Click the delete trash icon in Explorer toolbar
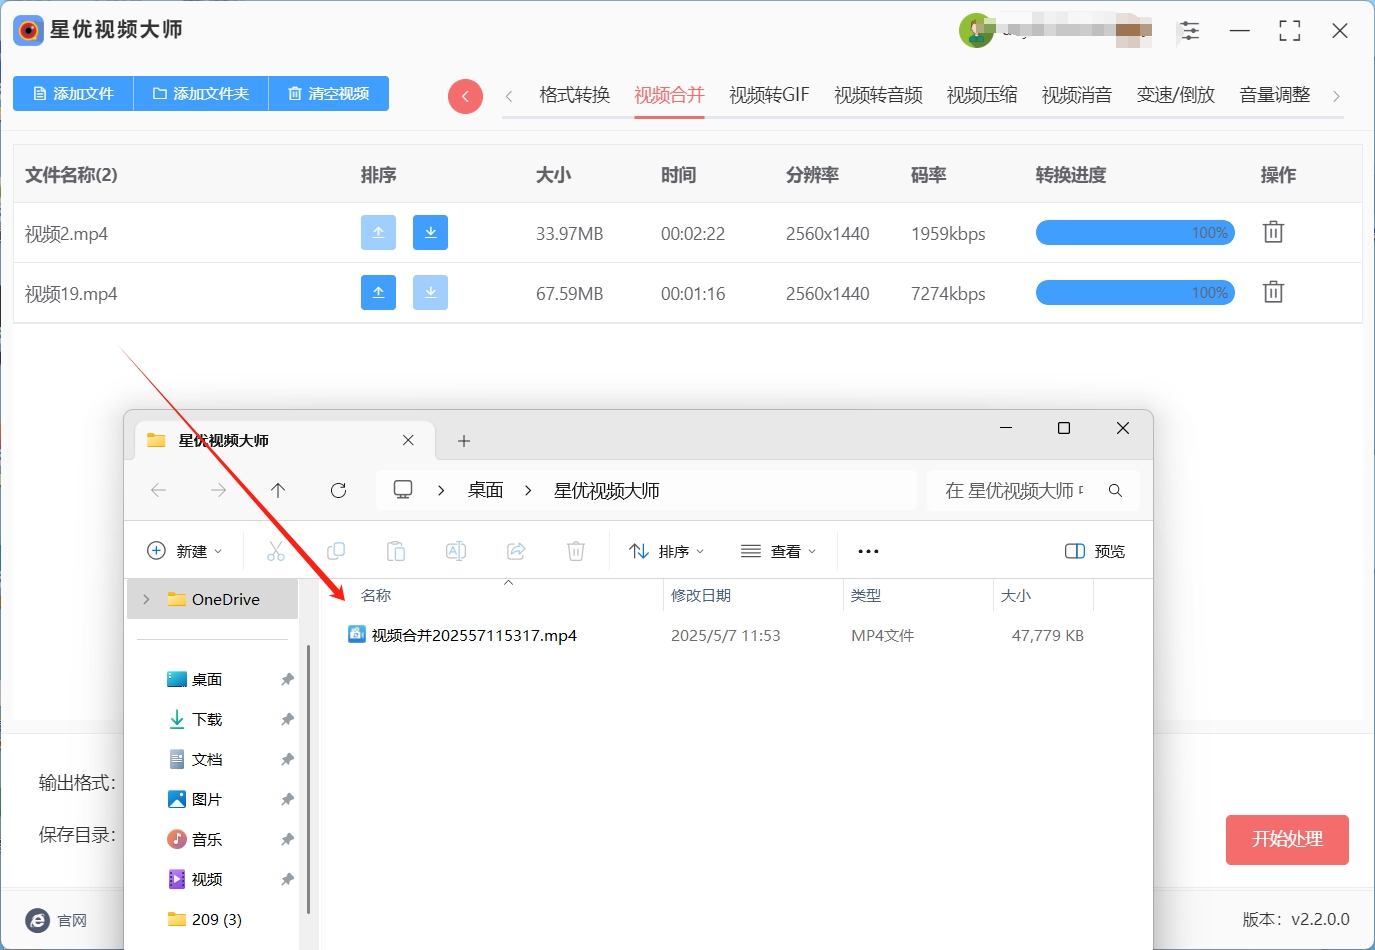1375x950 pixels. 576,551
